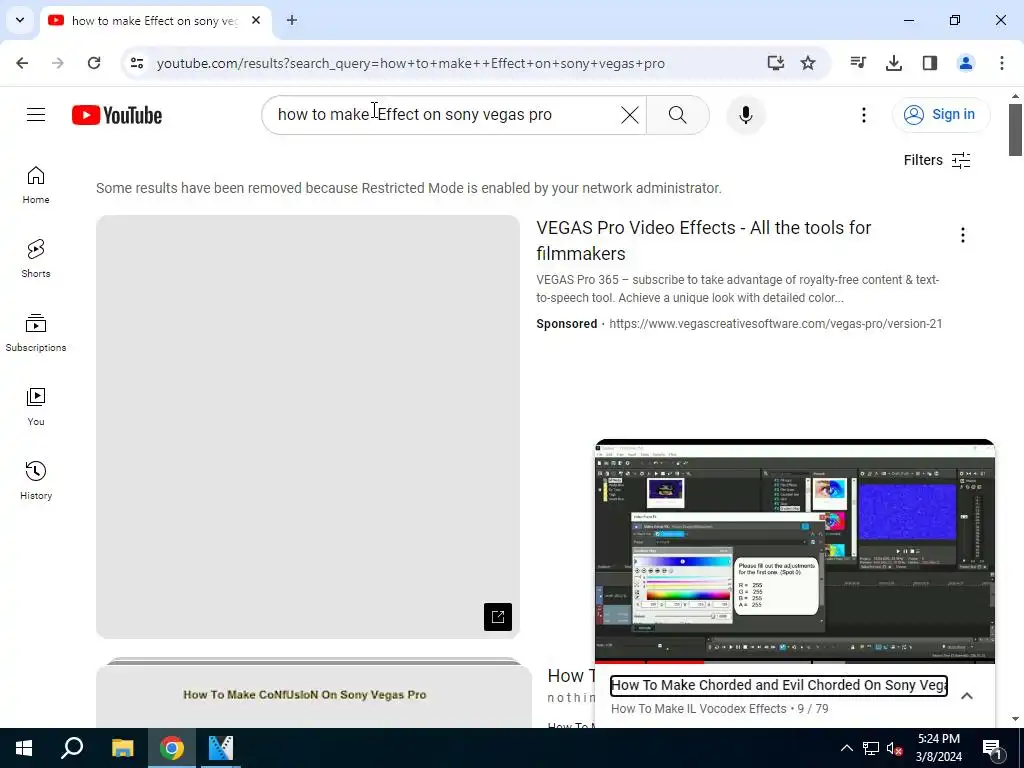
Task: Open Chrome downloads
Action: [x=894, y=63]
